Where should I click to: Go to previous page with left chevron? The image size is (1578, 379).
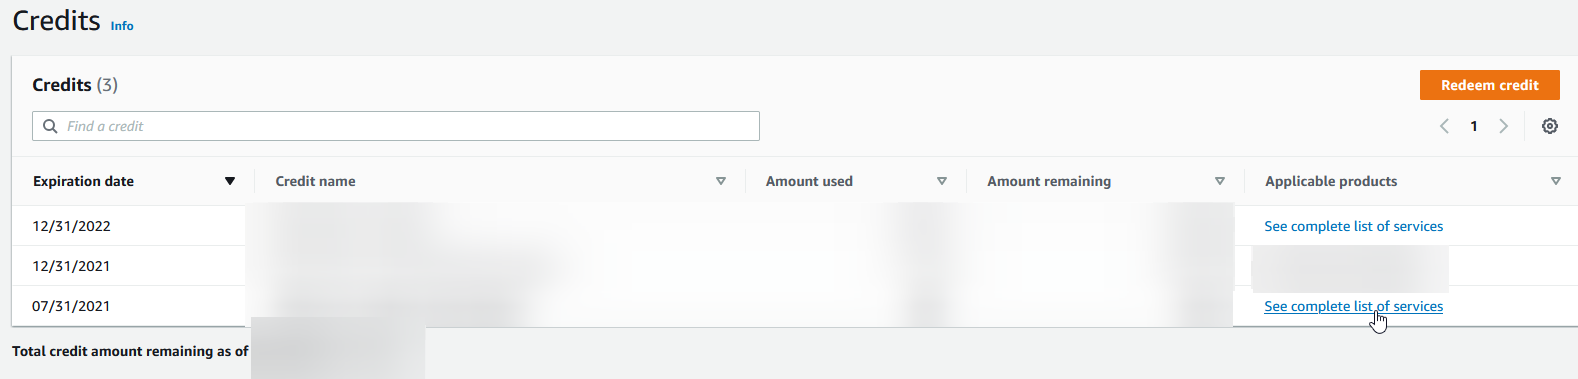coord(1444,126)
